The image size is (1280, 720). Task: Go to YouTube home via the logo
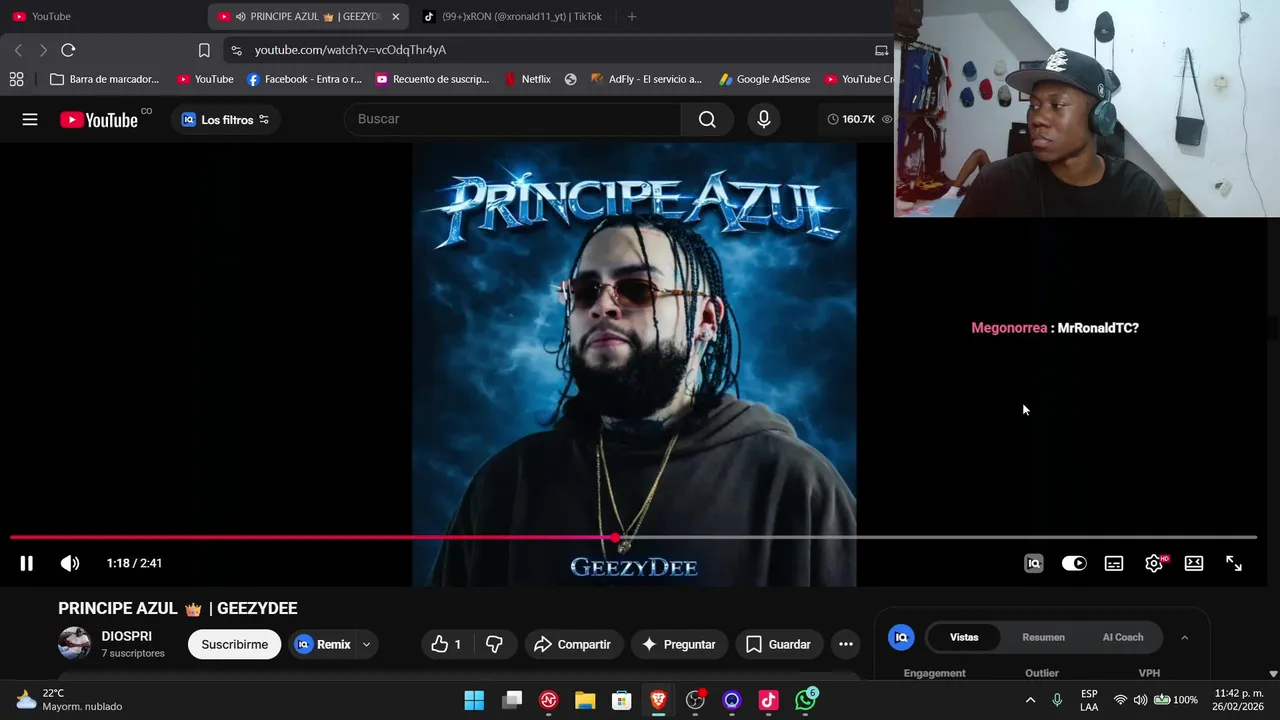click(99, 120)
